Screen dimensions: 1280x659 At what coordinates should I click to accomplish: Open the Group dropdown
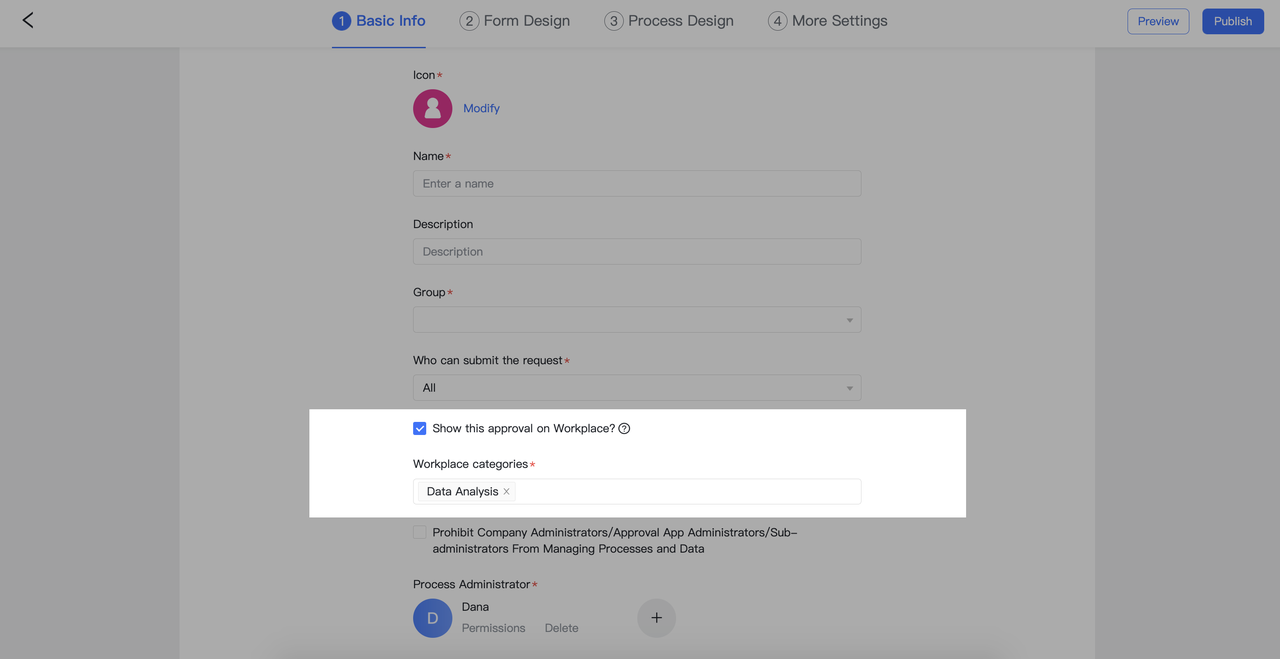coord(636,320)
